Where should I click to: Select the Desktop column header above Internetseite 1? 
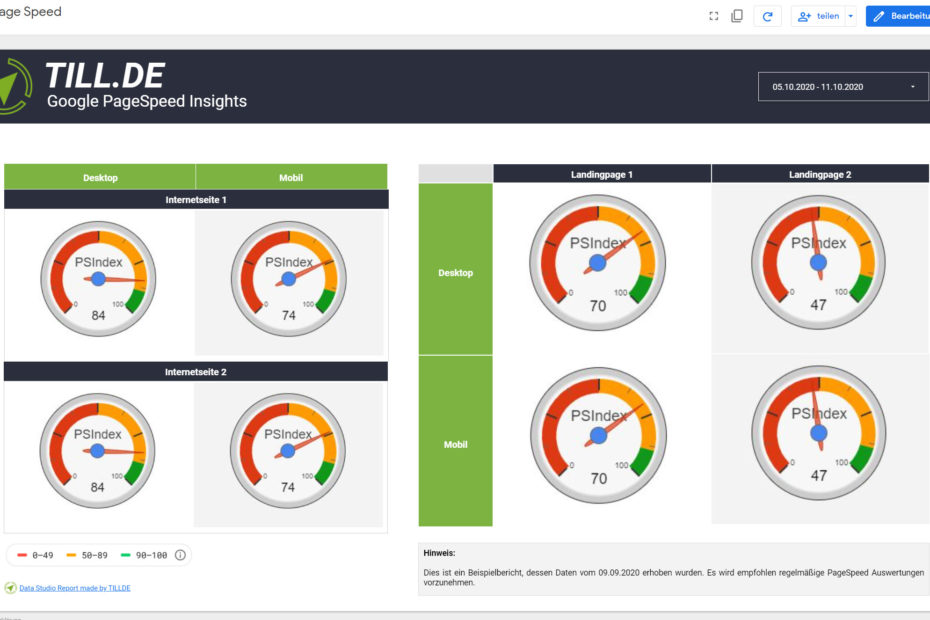coord(100,177)
